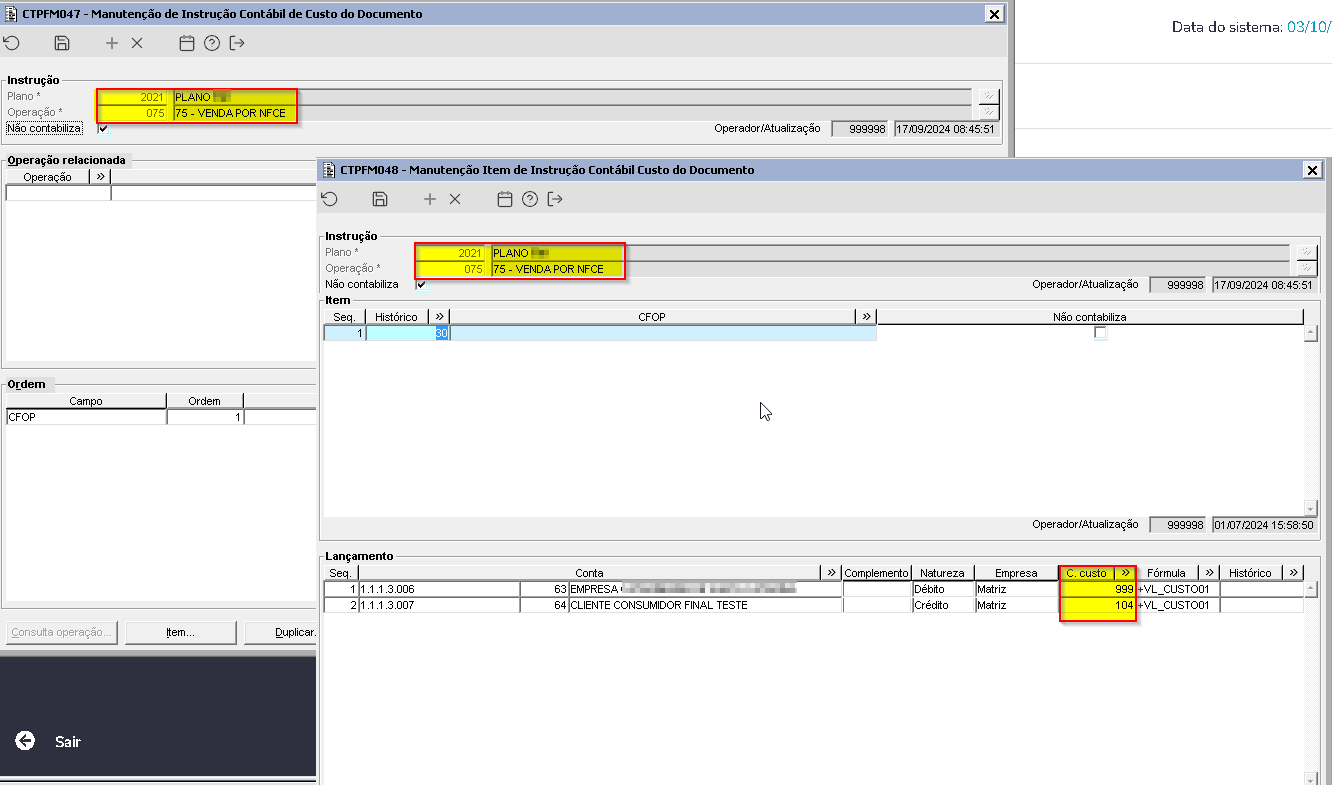
Task: Click the CTPFM048 title bar document icon
Action: coord(329,170)
